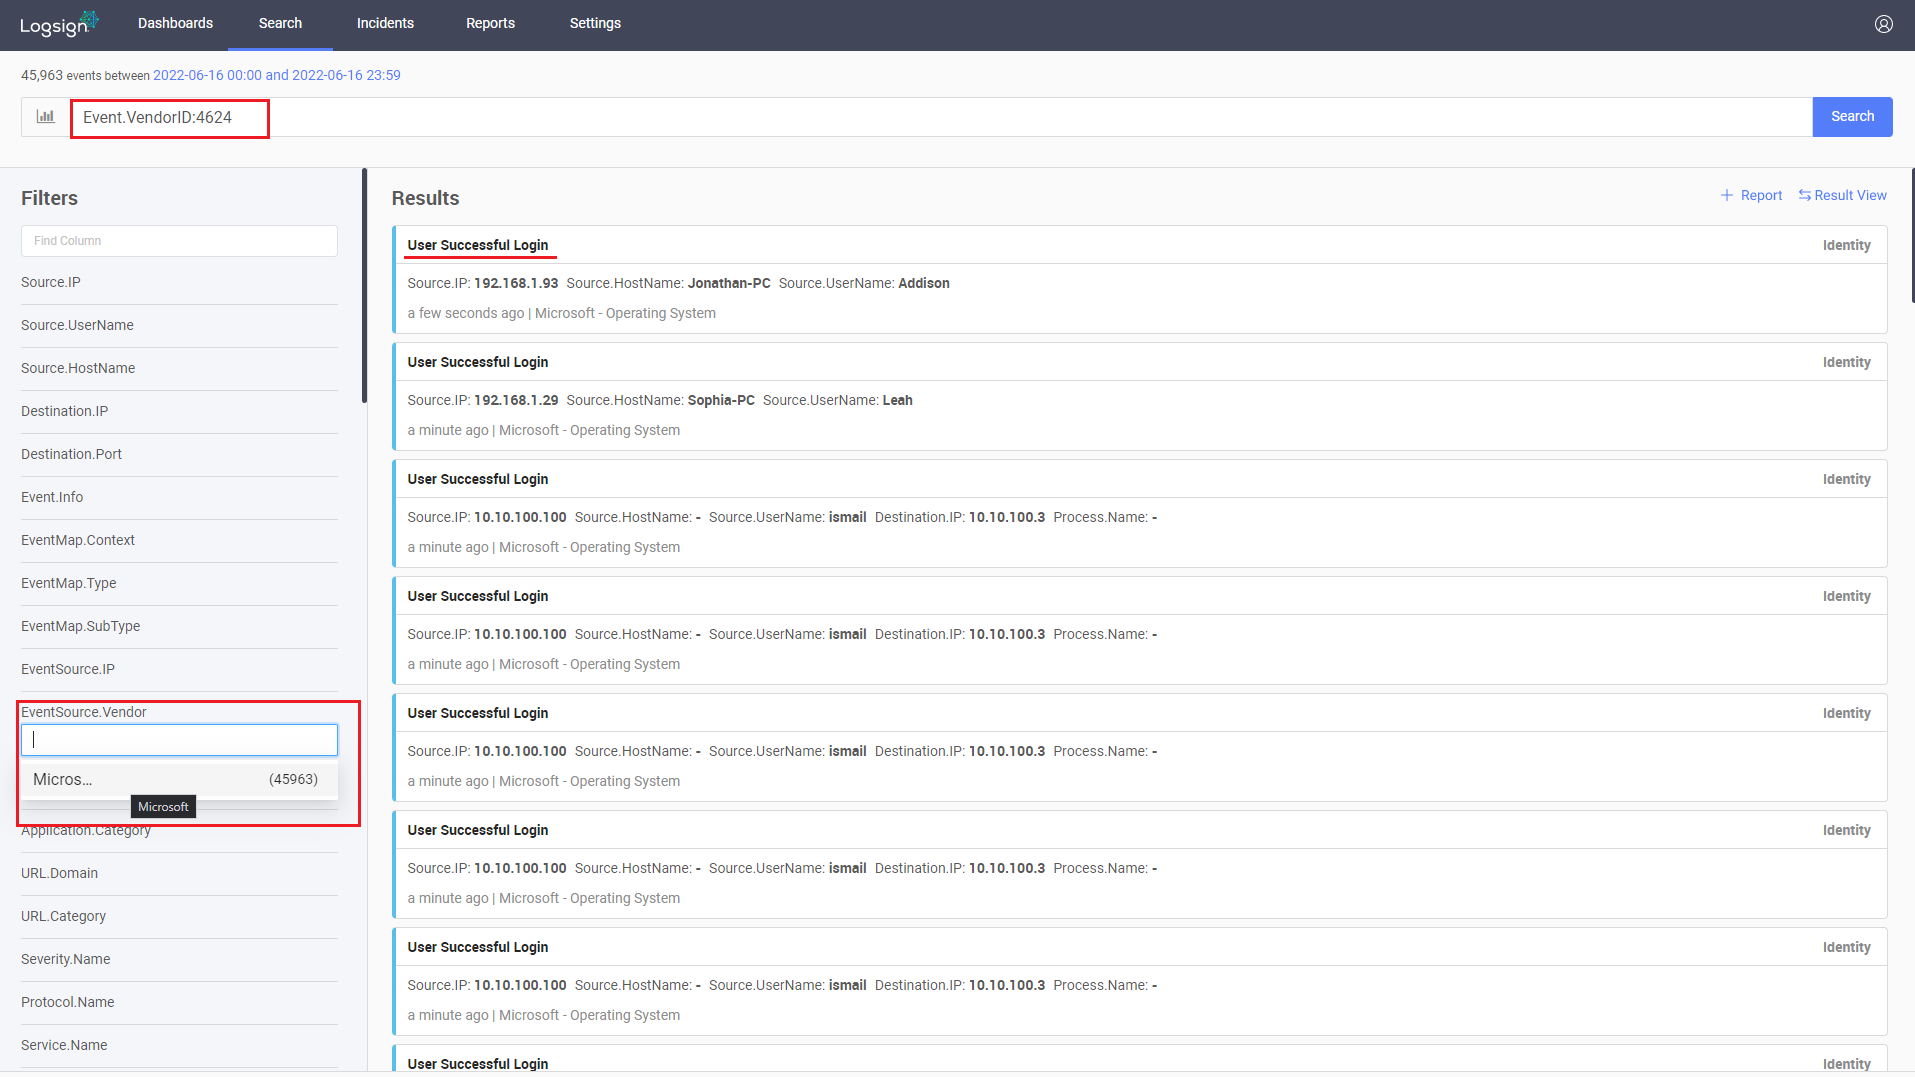Focus the Find Column filter field
This screenshot has width=1915, height=1077.
click(x=179, y=241)
